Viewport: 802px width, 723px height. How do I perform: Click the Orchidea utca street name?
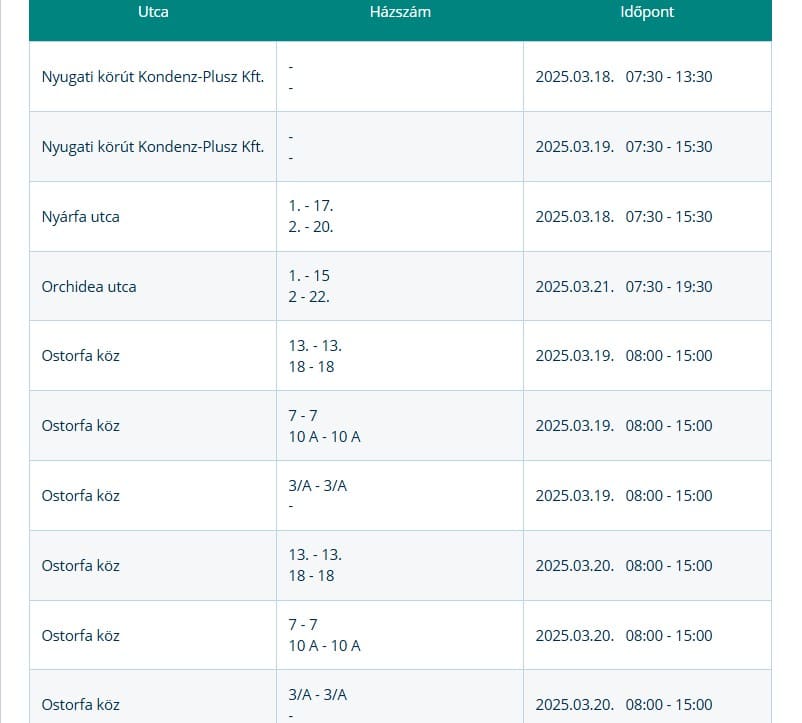click(89, 286)
